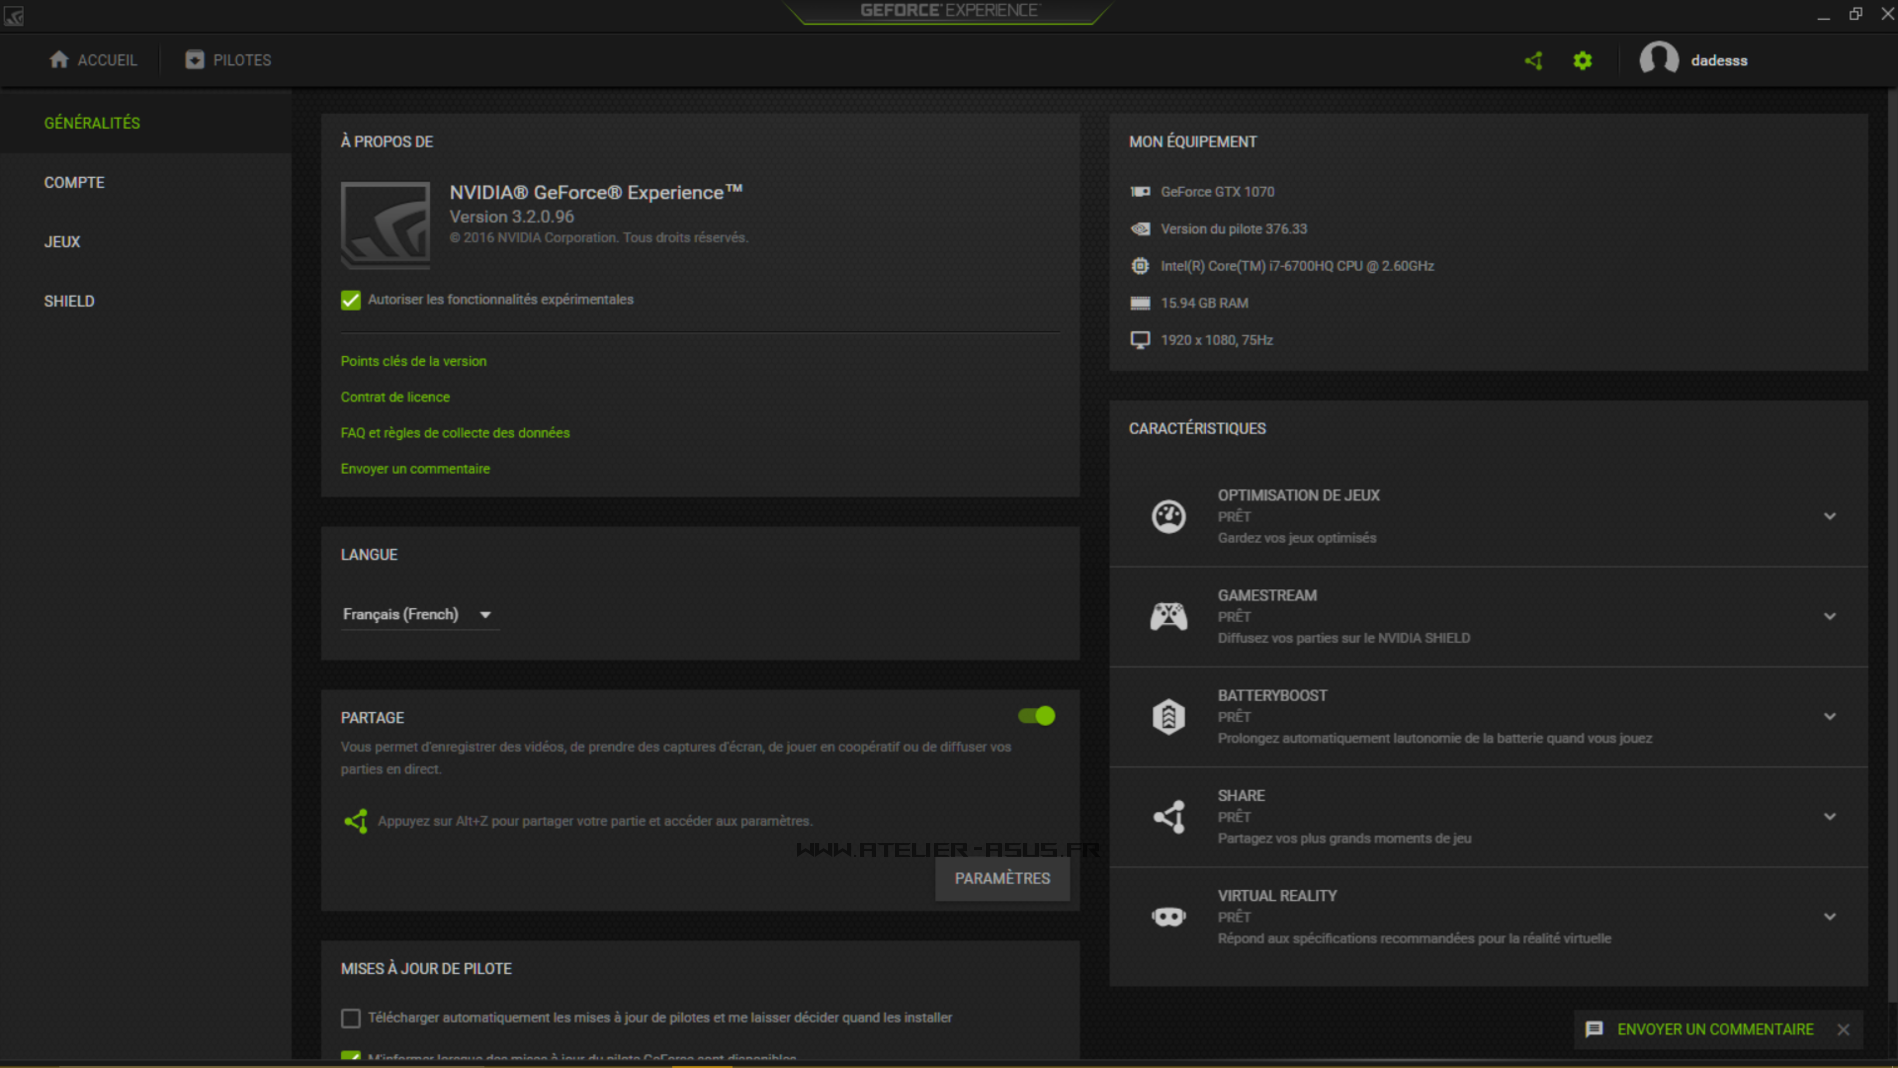Image resolution: width=1898 pixels, height=1068 pixels.
Task: Click the share icon in top bar
Action: (x=1533, y=61)
